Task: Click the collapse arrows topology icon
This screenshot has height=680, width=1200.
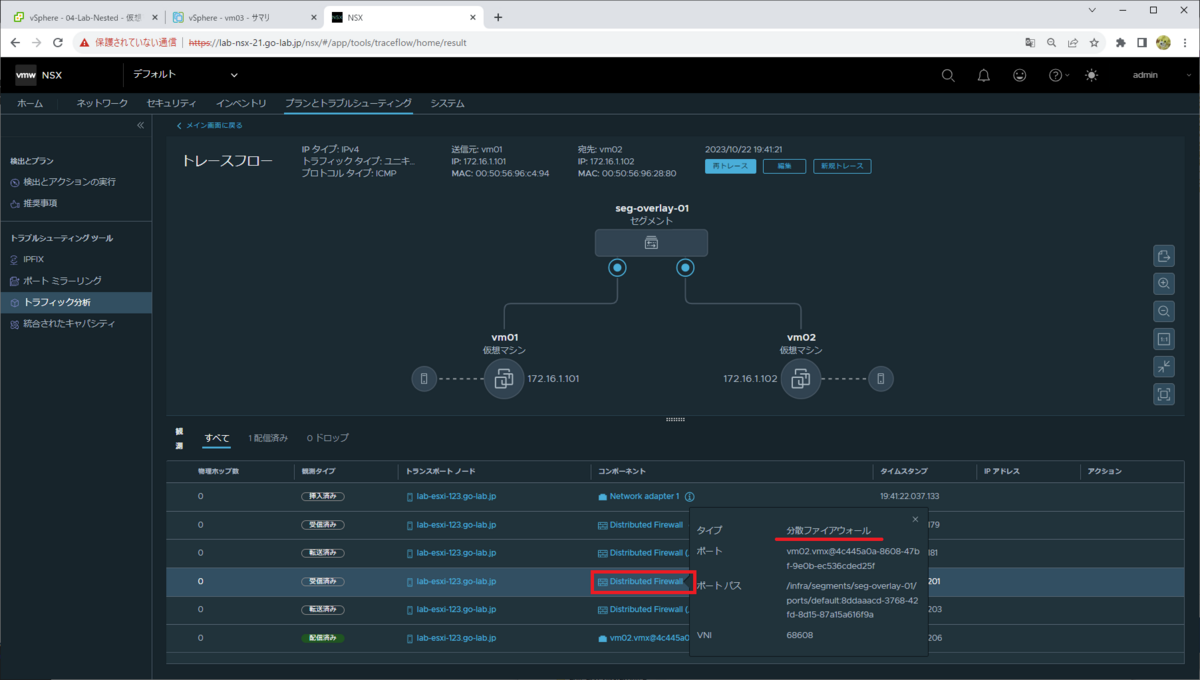Action: coord(1164,367)
